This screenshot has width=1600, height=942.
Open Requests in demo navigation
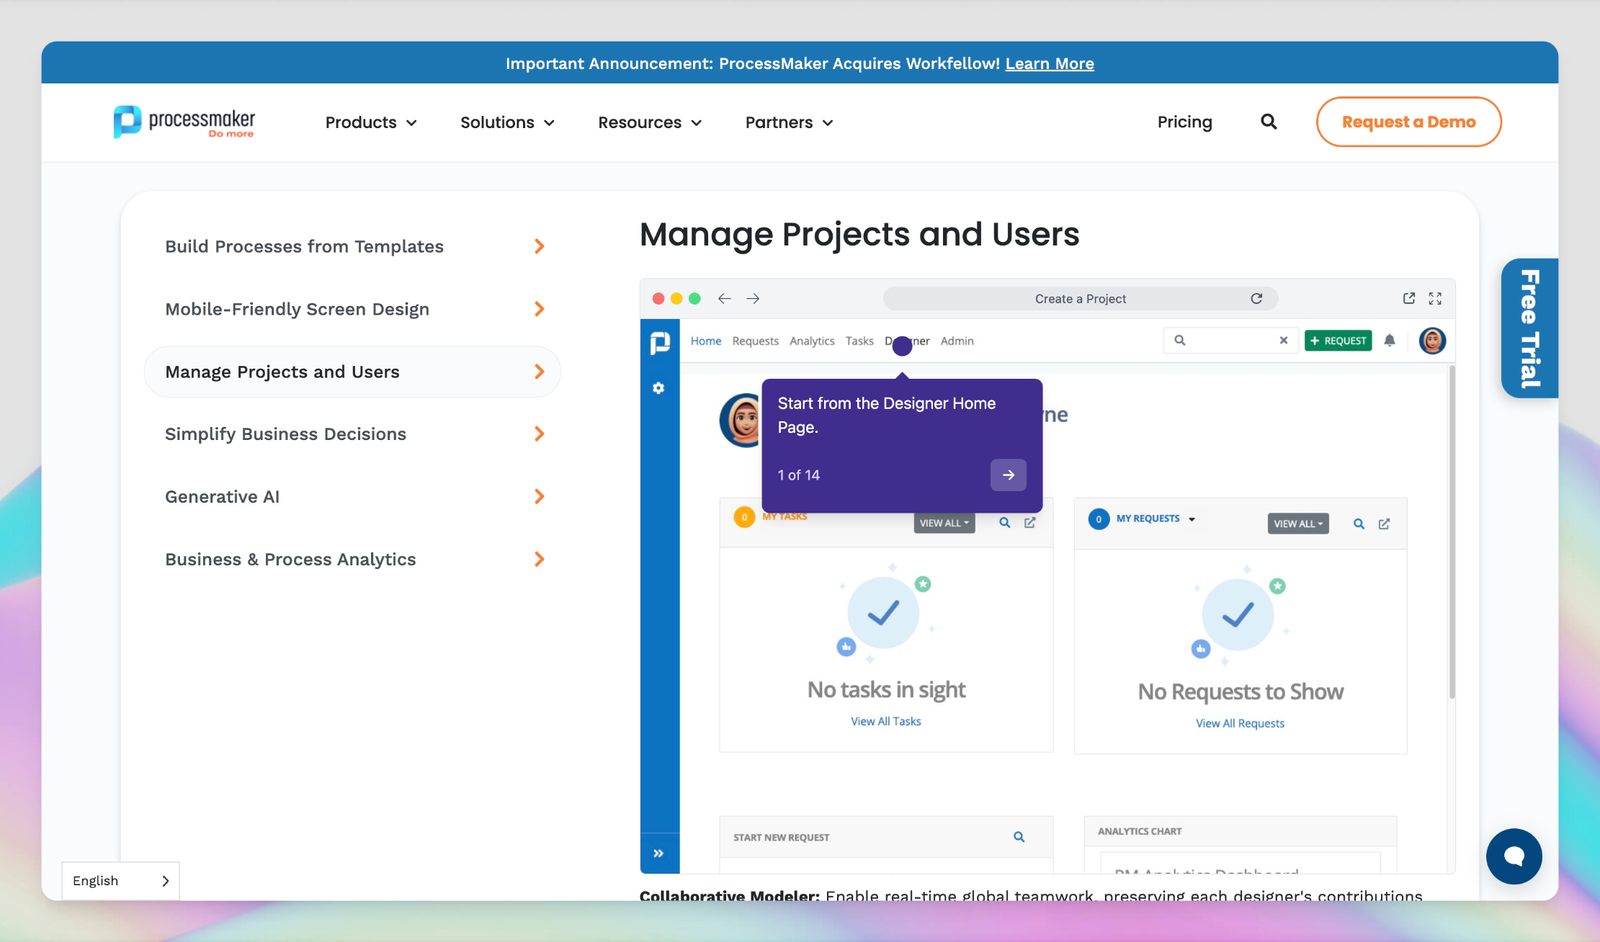point(755,341)
